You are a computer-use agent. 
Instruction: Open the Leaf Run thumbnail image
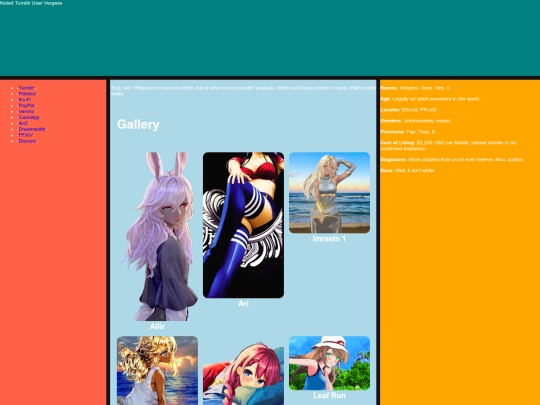330,363
